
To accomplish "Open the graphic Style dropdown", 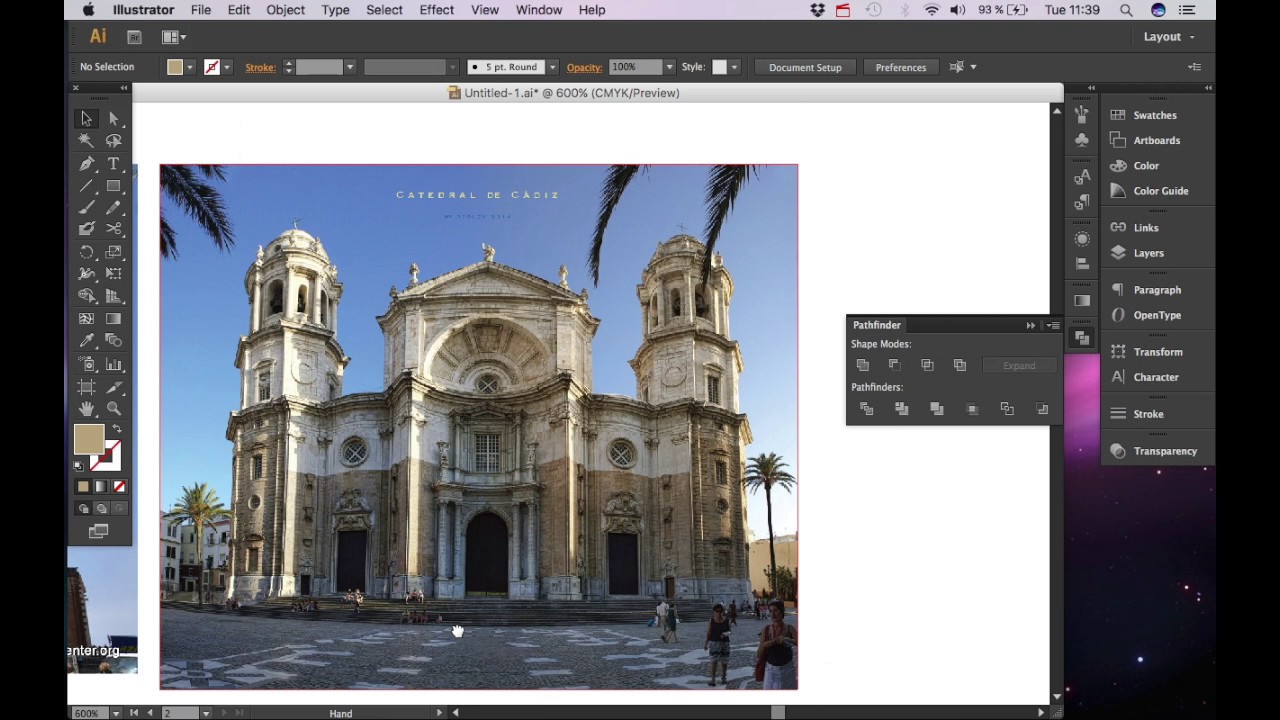I will coord(734,67).
